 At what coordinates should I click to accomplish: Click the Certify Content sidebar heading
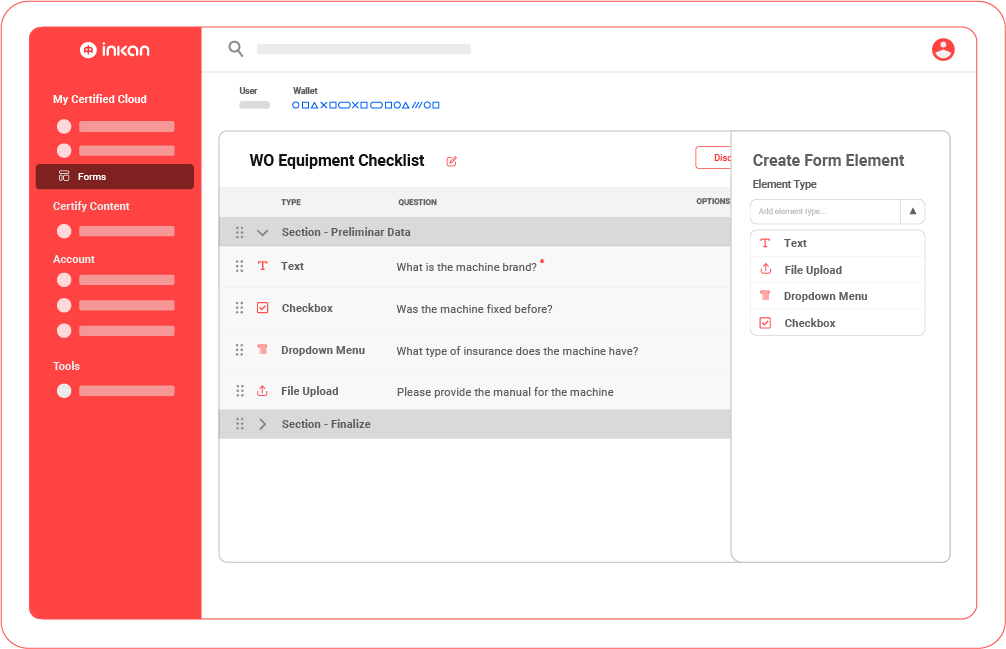point(91,206)
